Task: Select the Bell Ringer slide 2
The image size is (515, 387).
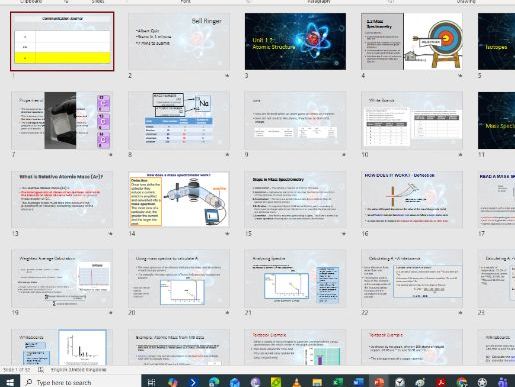Action: click(179, 41)
